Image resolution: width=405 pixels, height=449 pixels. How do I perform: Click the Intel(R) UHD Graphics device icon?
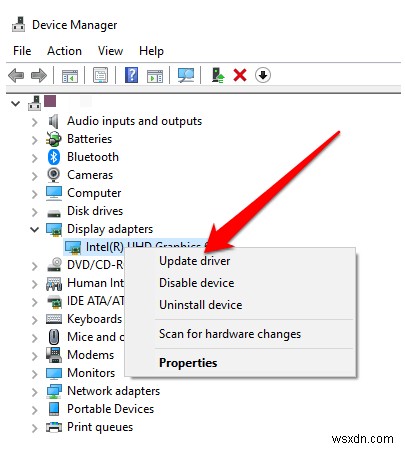(x=73, y=247)
